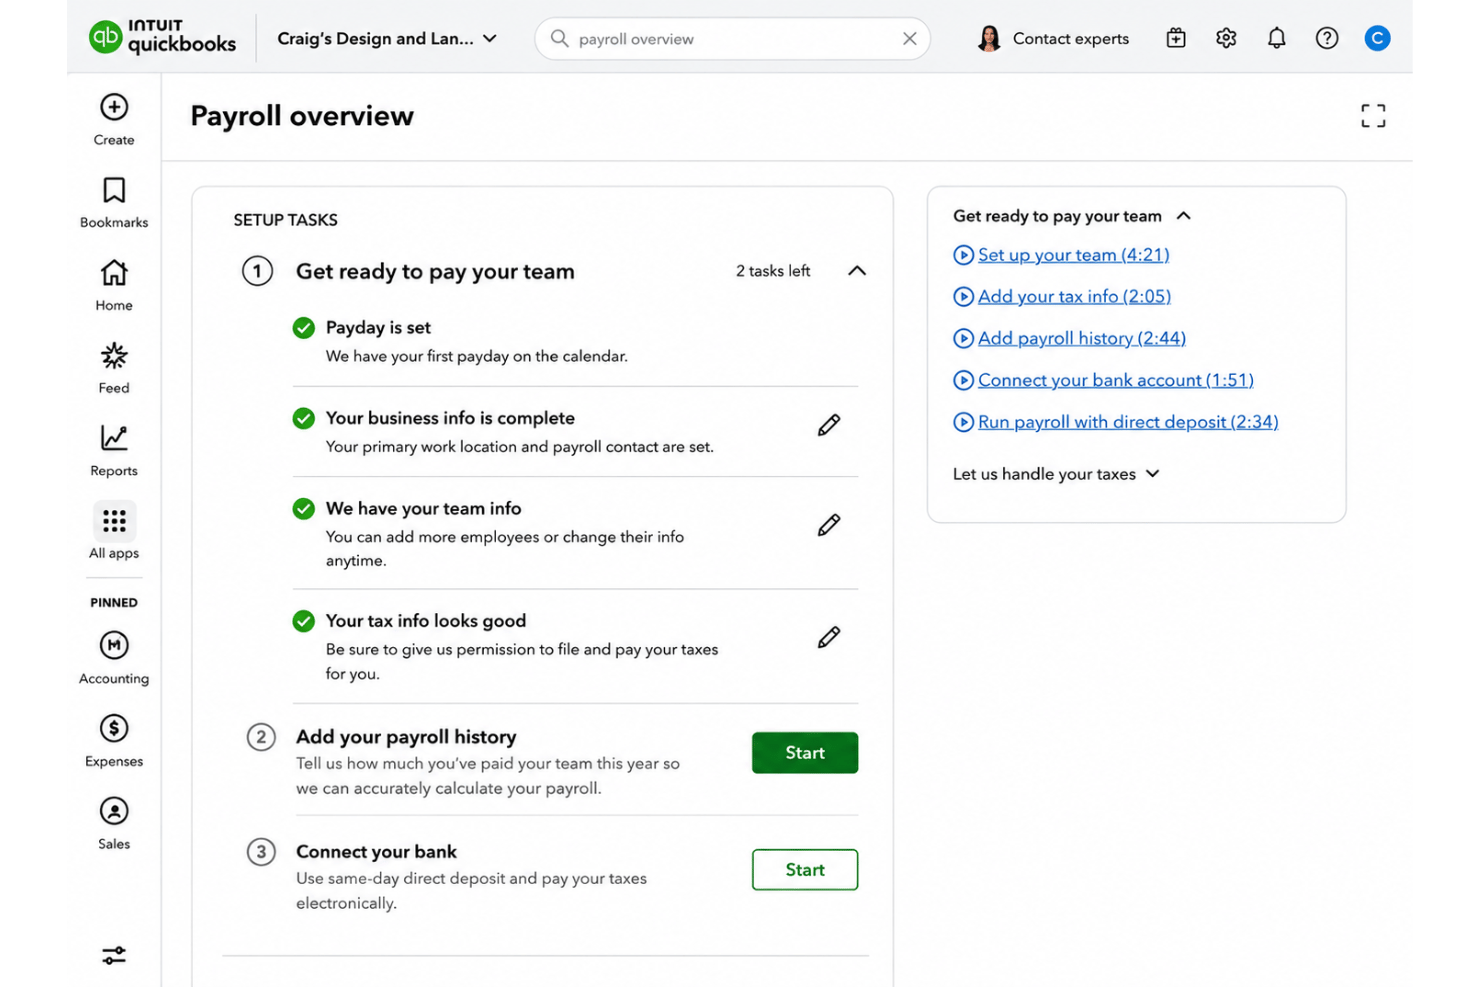The image size is (1480, 987).
Task: Click business info complete green checkmark
Action: 304,419
